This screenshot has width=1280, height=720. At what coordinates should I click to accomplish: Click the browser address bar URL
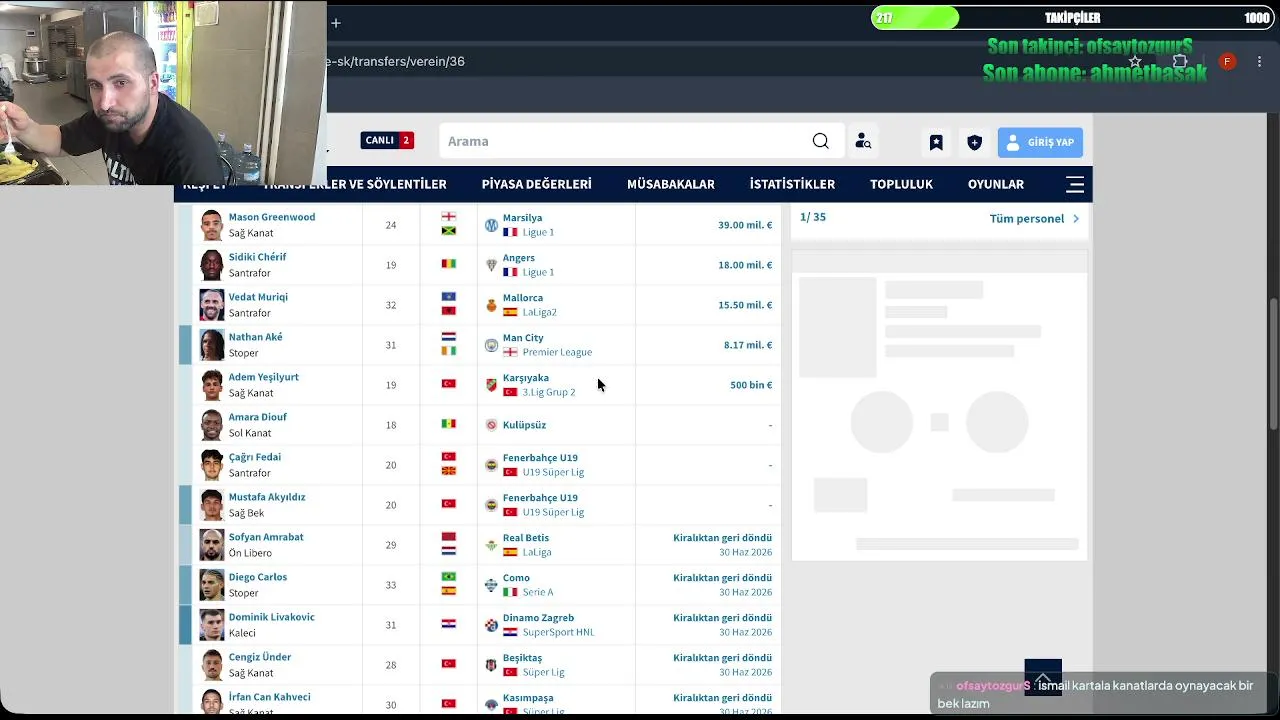(x=396, y=61)
